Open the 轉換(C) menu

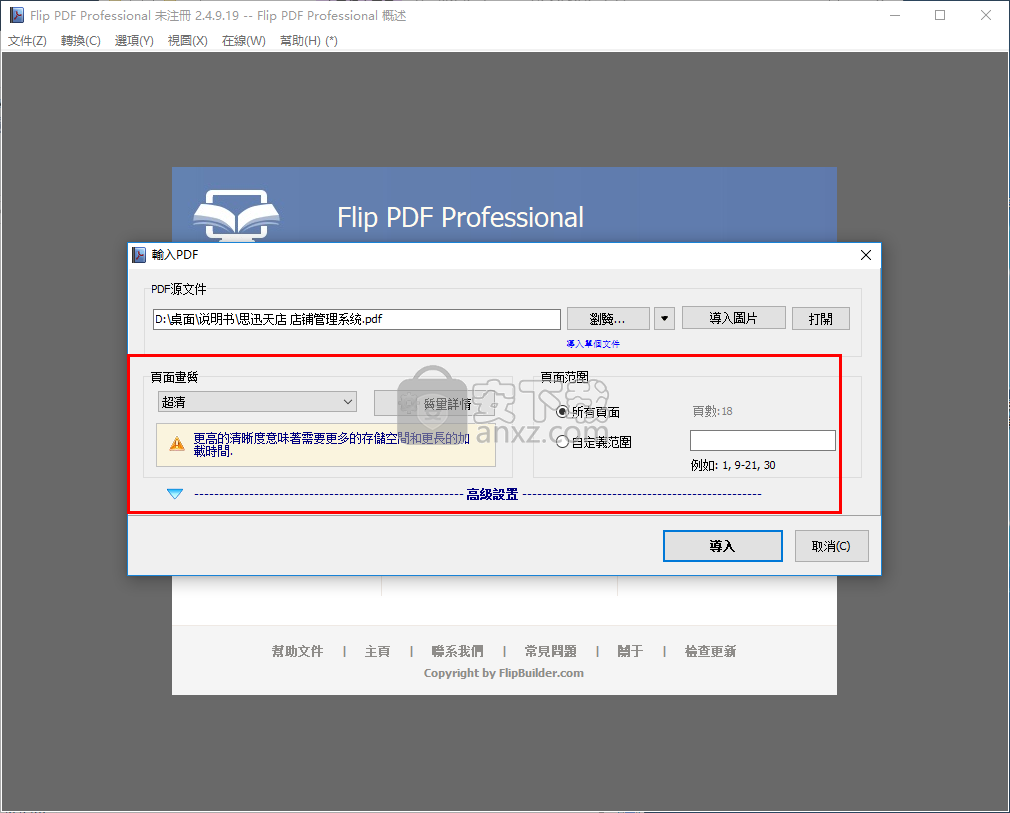[81, 41]
